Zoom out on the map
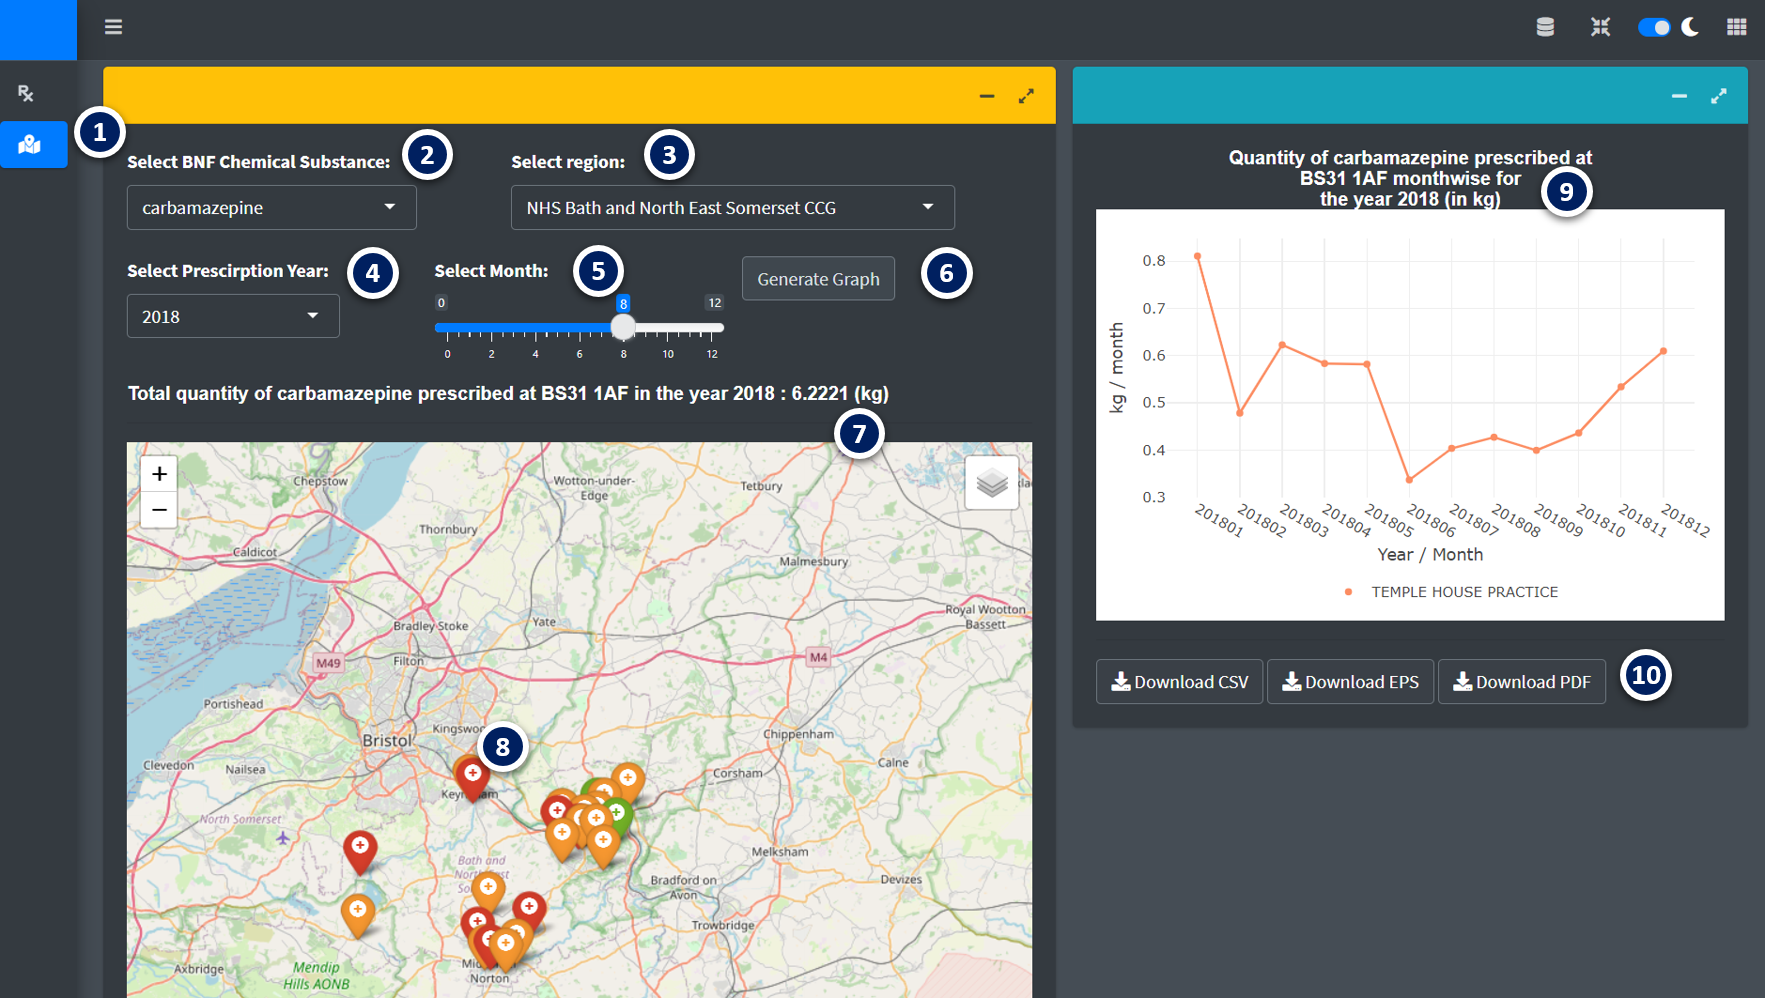1765x998 pixels. (159, 510)
